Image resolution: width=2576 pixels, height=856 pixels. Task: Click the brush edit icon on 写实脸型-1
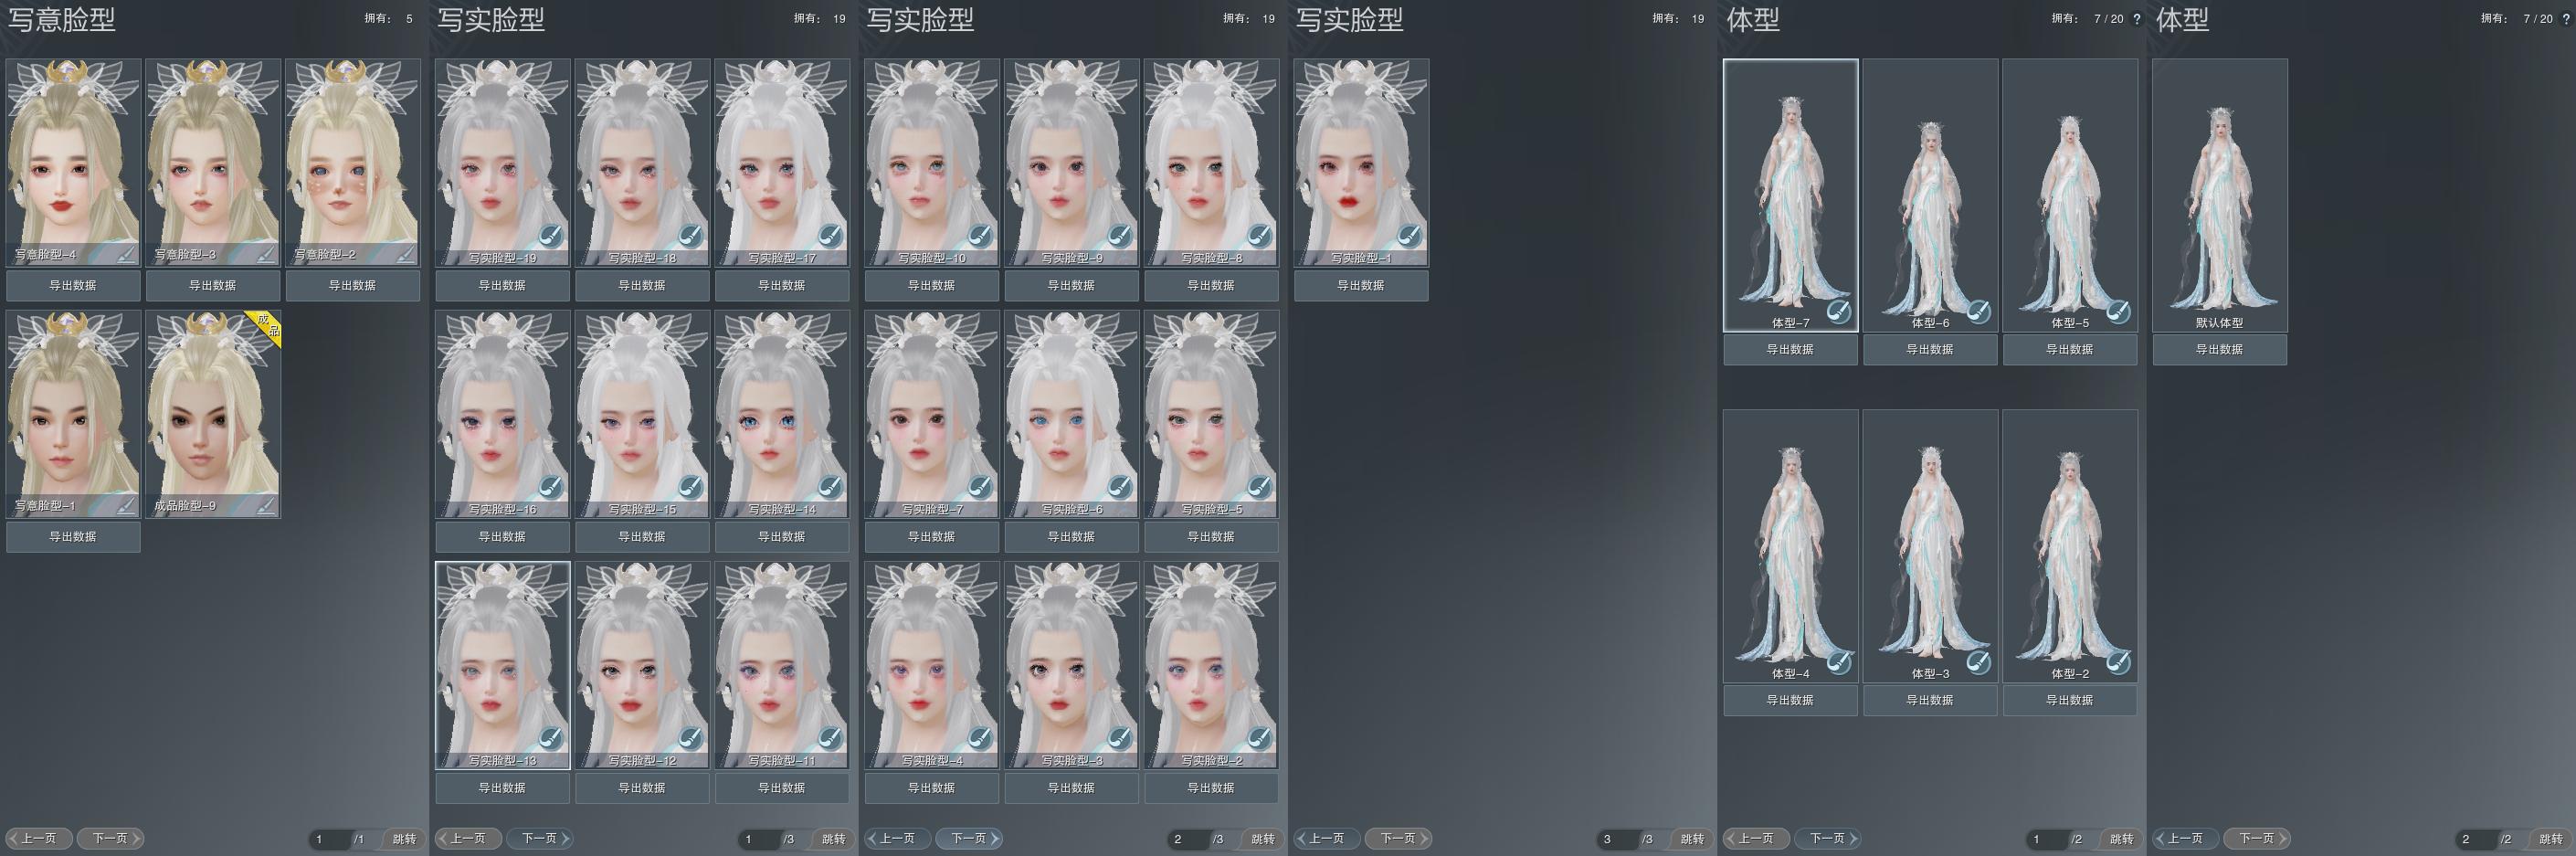1409,237
